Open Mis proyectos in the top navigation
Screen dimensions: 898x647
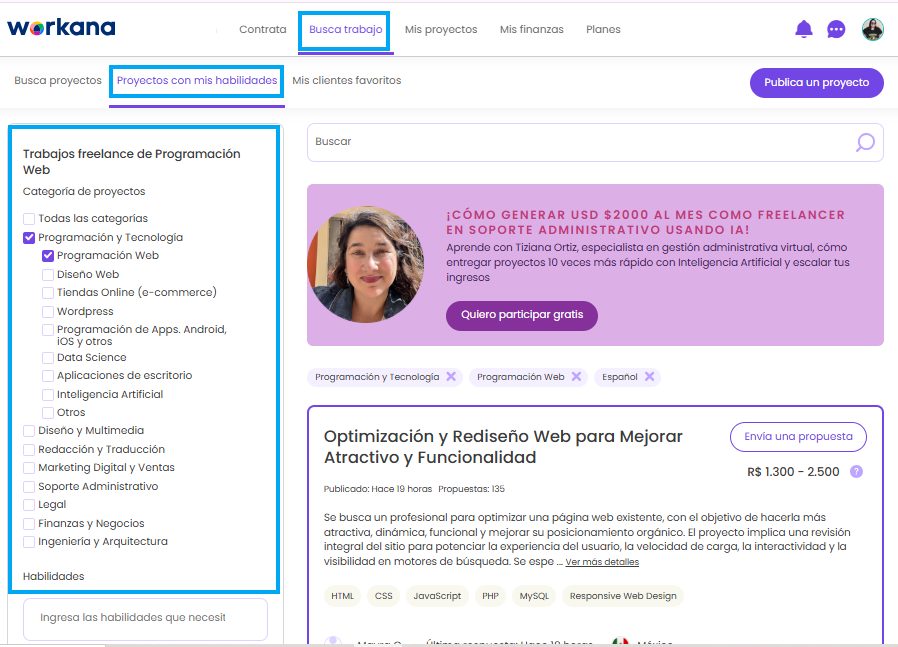441,29
